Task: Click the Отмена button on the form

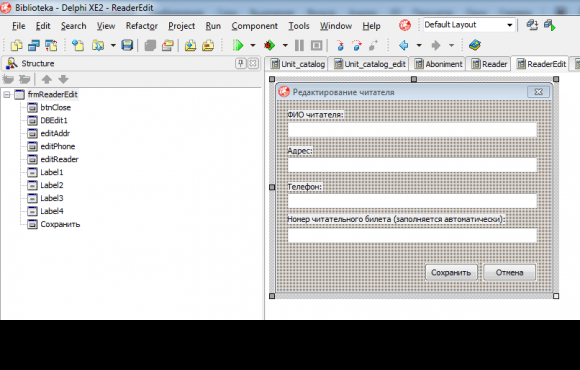Action: tap(509, 273)
